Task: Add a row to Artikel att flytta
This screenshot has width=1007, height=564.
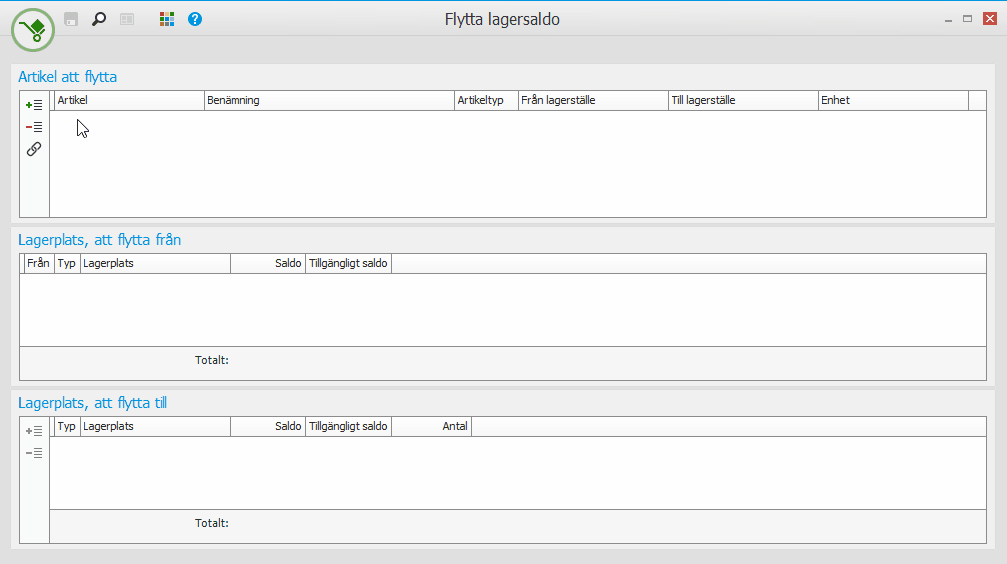Action: pos(34,105)
